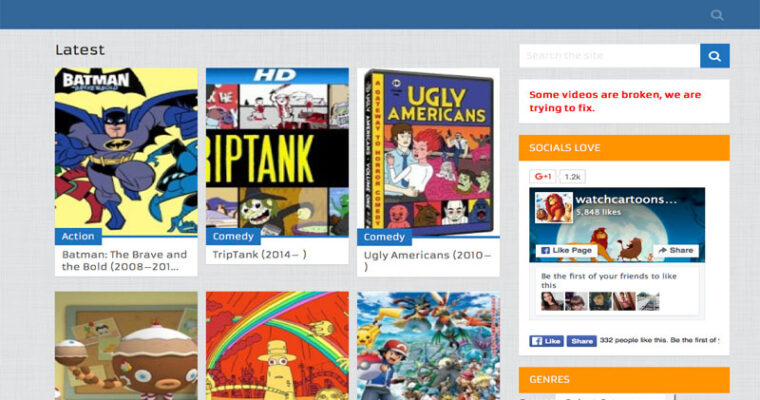Viewport: 760px width, 400px height.
Task: Open the Ugly Americans poster thumbnail
Action: (x=428, y=150)
